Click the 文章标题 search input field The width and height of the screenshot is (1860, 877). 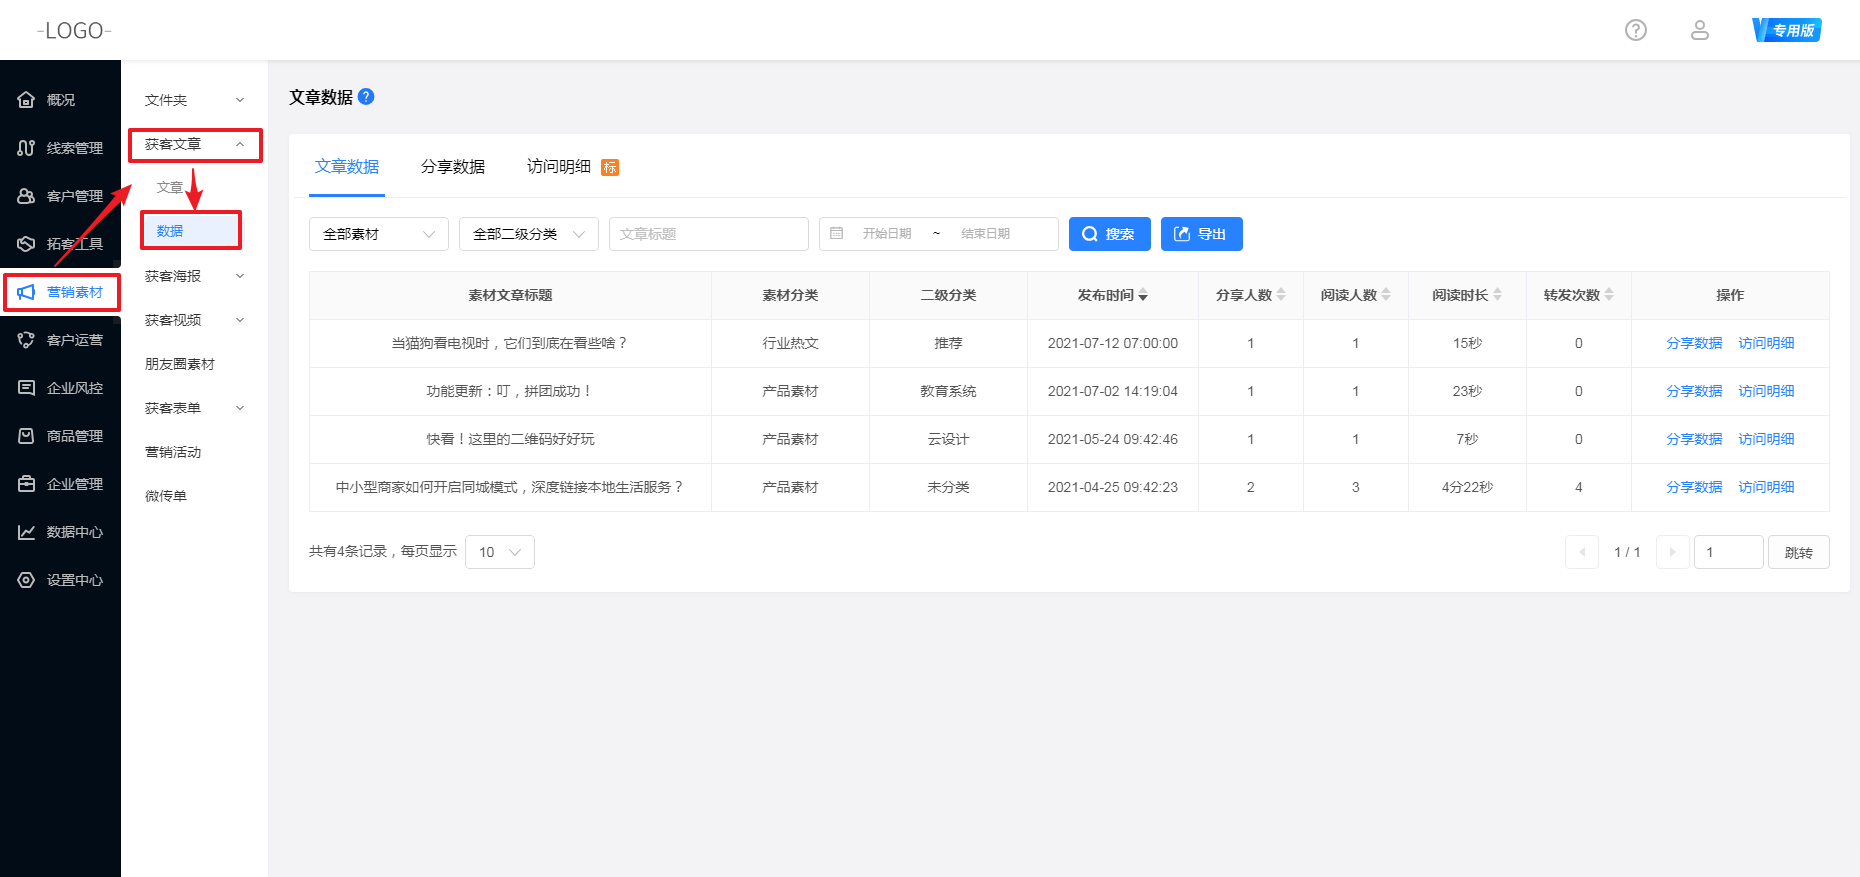click(x=708, y=234)
